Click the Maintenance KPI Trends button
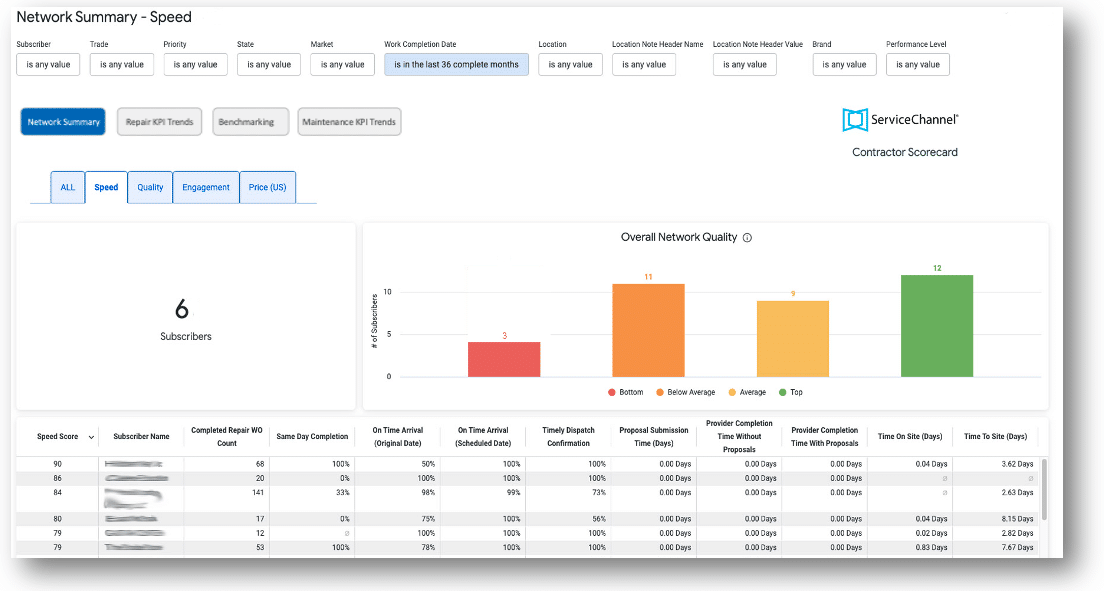 (349, 121)
